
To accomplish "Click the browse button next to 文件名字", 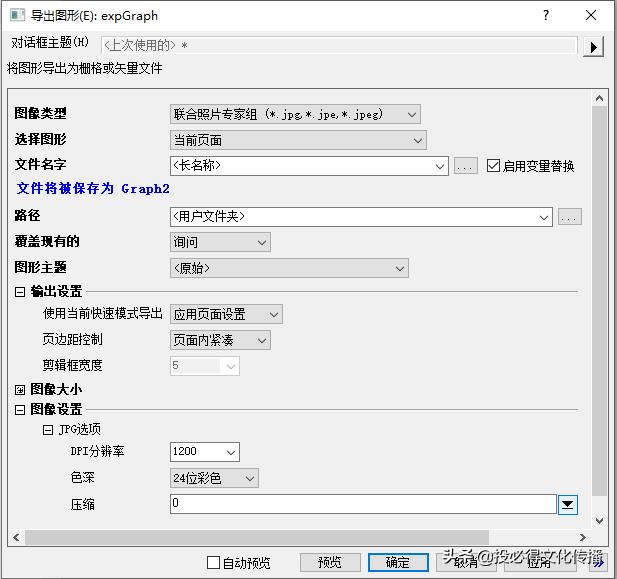I will point(466,166).
